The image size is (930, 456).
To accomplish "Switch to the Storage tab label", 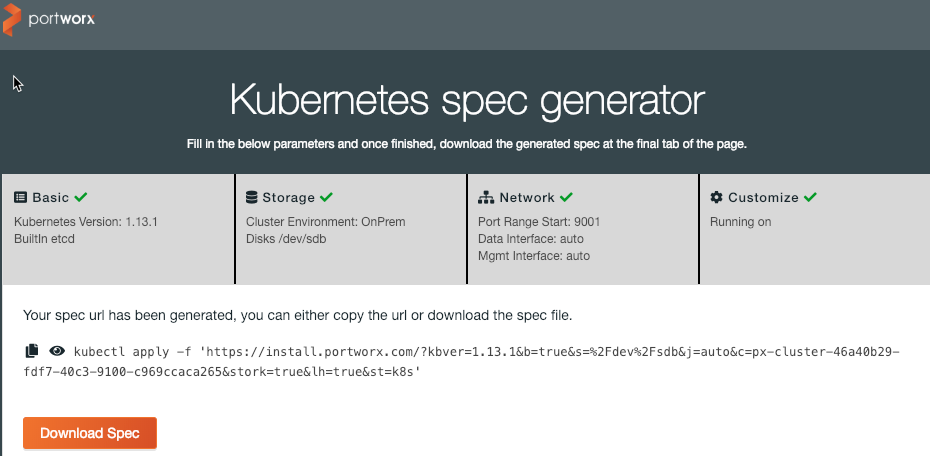I will point(288,198).
